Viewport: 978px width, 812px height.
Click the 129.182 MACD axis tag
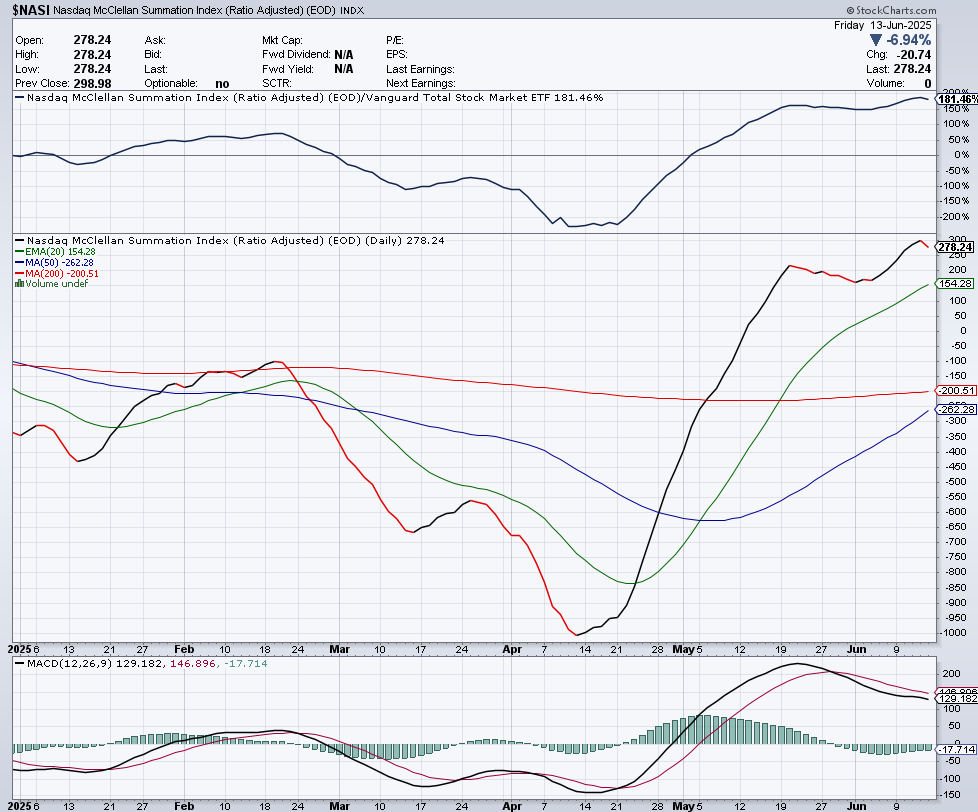point(957,698)
